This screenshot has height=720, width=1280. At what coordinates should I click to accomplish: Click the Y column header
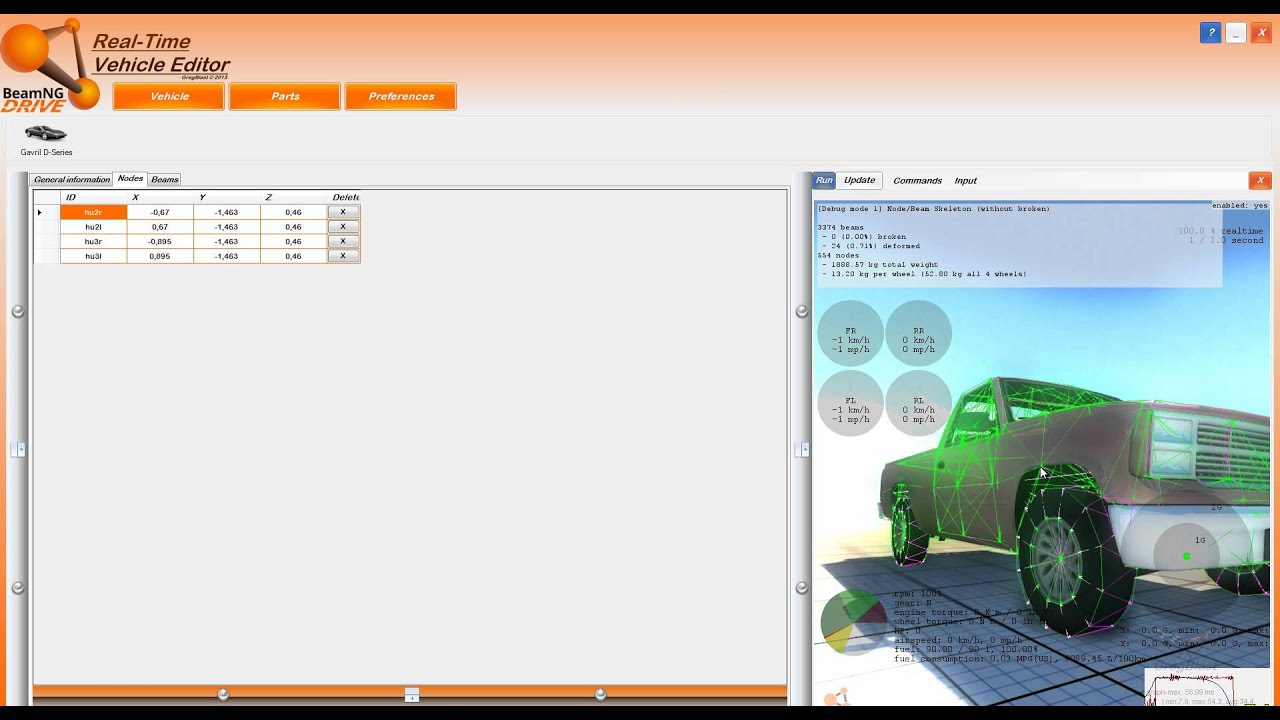(x=227, y=197)
